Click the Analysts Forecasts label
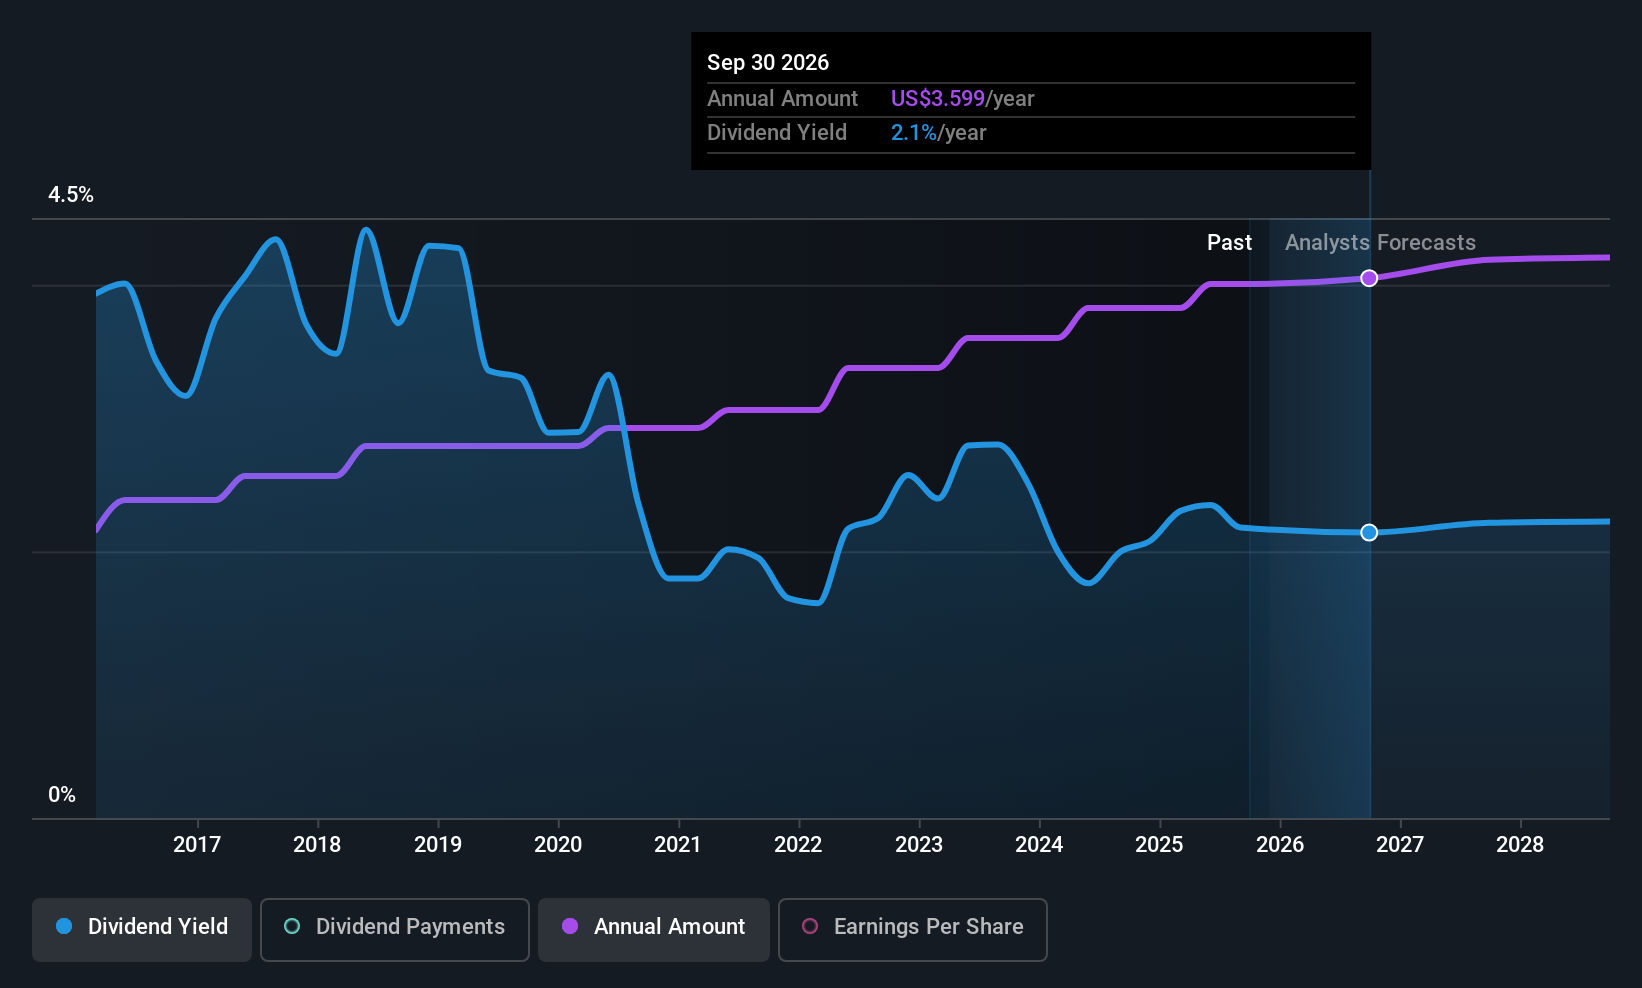Viewport: 1642px width, 988px height. click(x=1380, y=243)
